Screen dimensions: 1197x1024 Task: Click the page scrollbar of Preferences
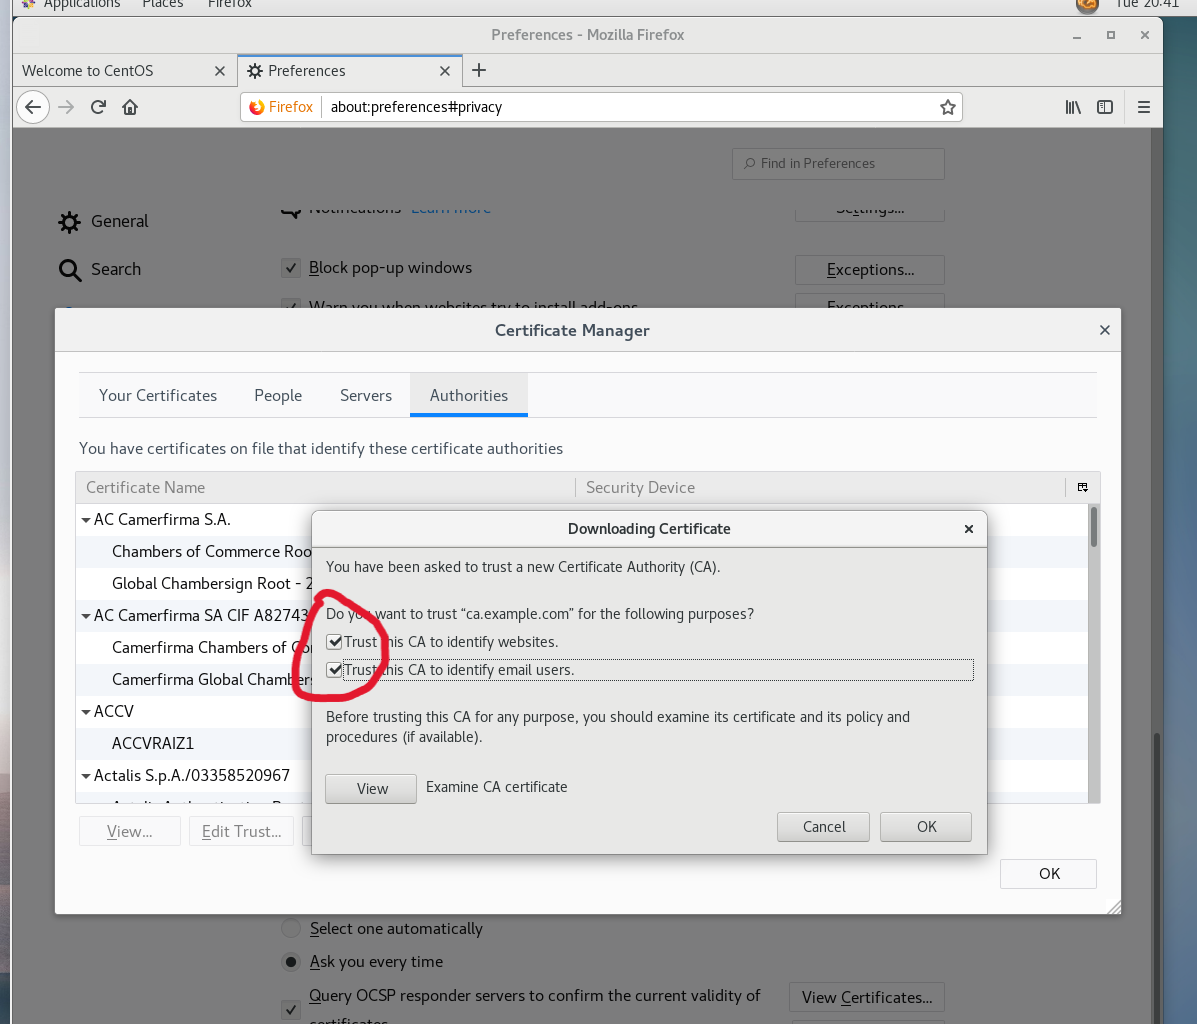[x=1157, y=878]
